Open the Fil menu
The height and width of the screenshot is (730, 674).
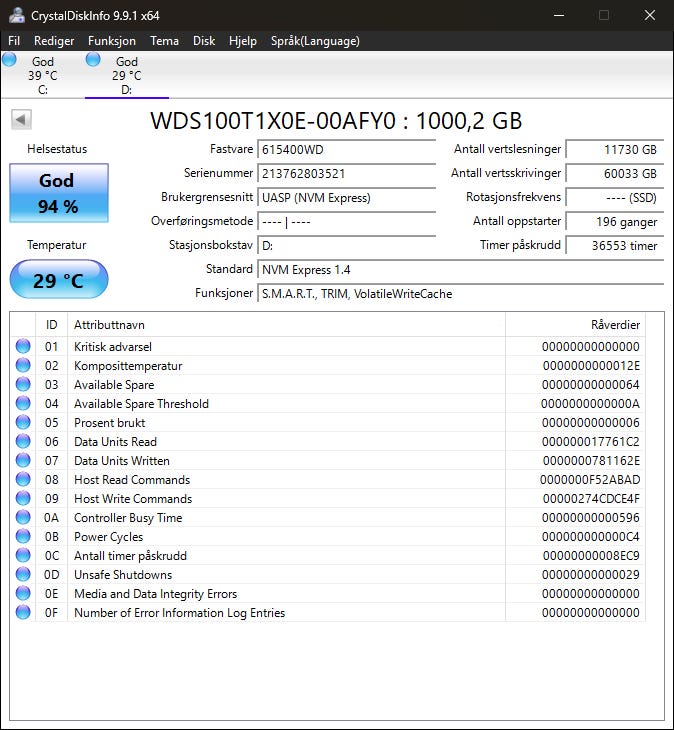coord(14,41)
